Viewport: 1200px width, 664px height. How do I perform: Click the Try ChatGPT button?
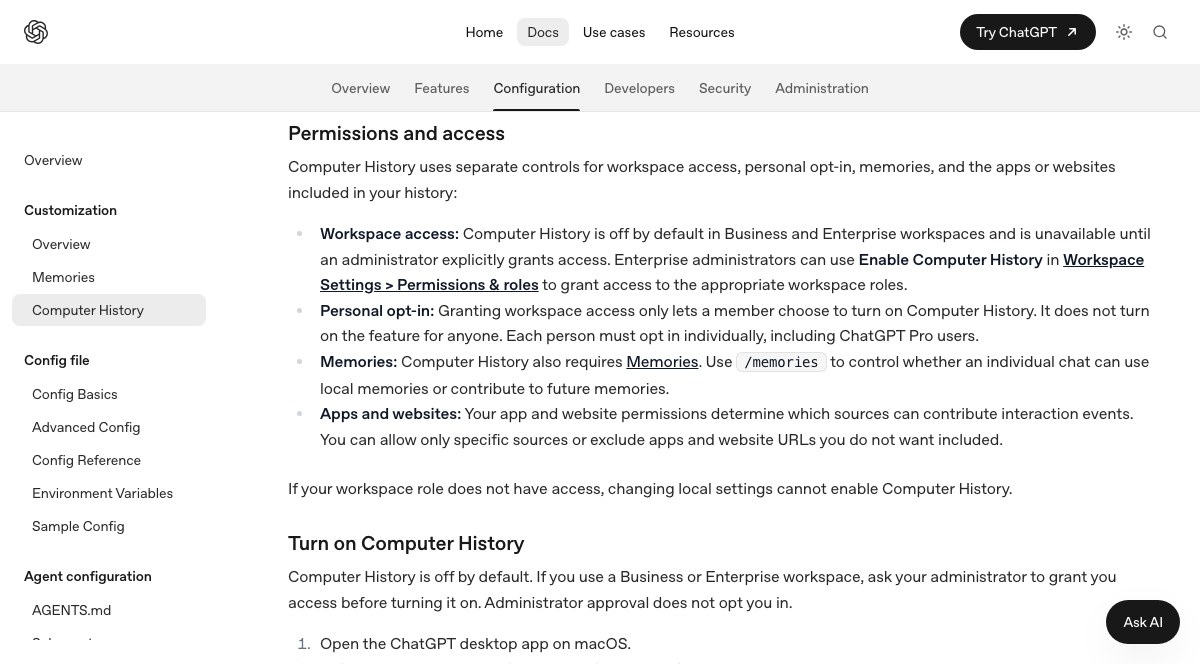click(x=1027, y=32)
